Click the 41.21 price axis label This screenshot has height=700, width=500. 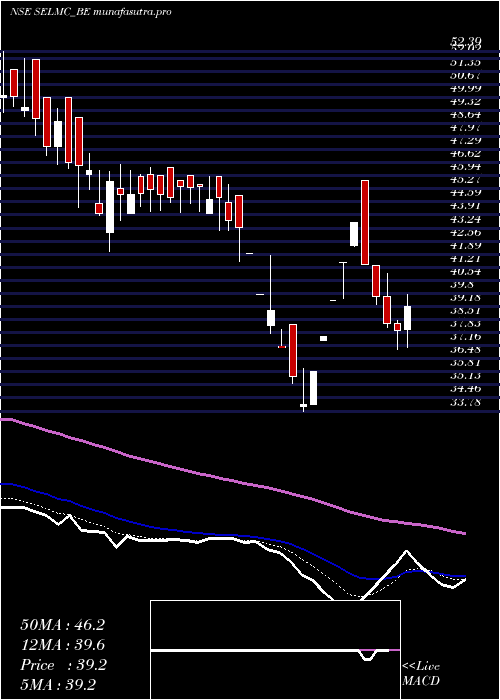[464, 258]
